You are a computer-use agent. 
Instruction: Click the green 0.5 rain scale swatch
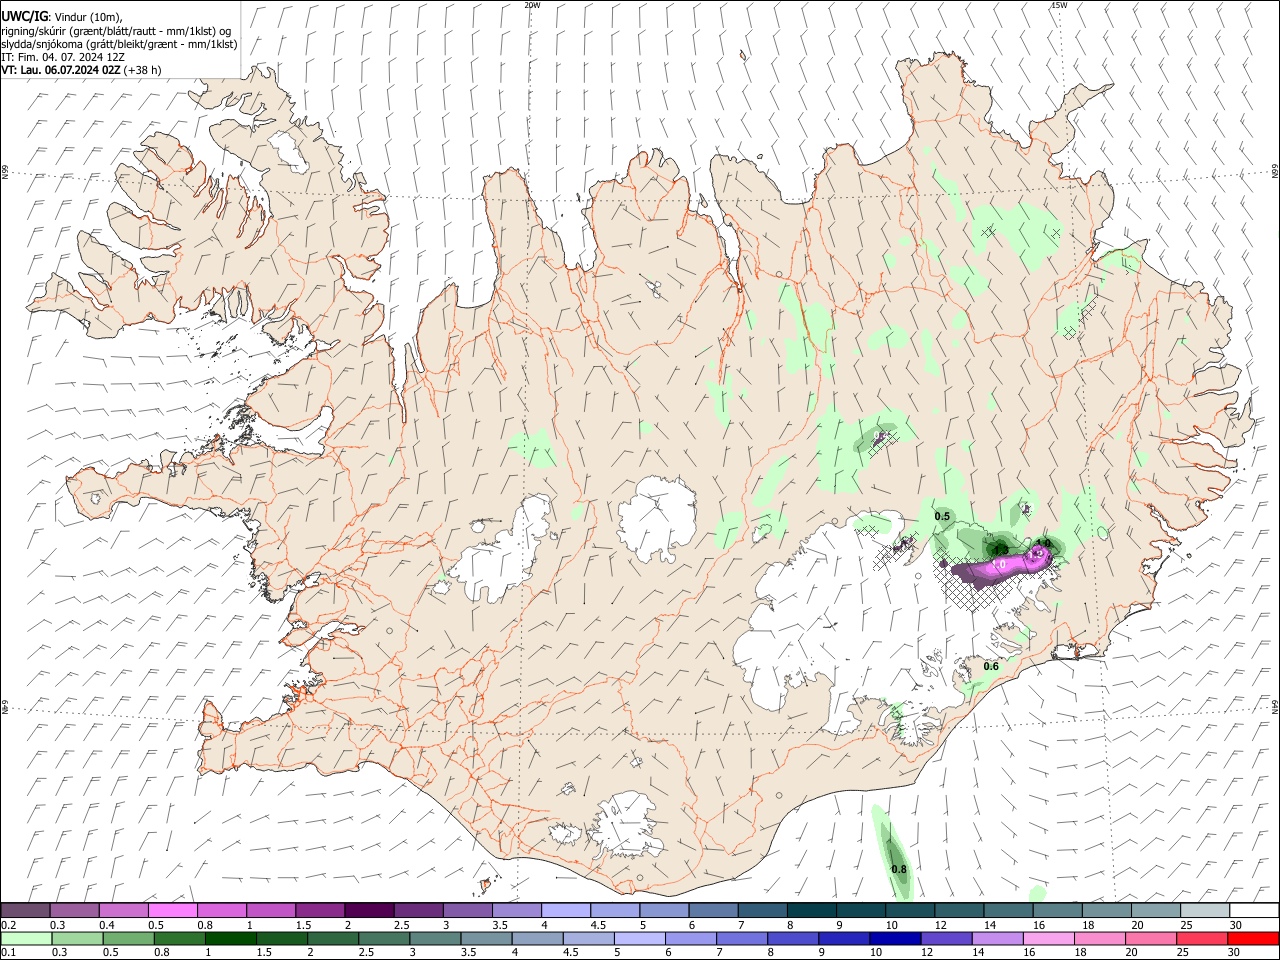click(x=128, y=938)
